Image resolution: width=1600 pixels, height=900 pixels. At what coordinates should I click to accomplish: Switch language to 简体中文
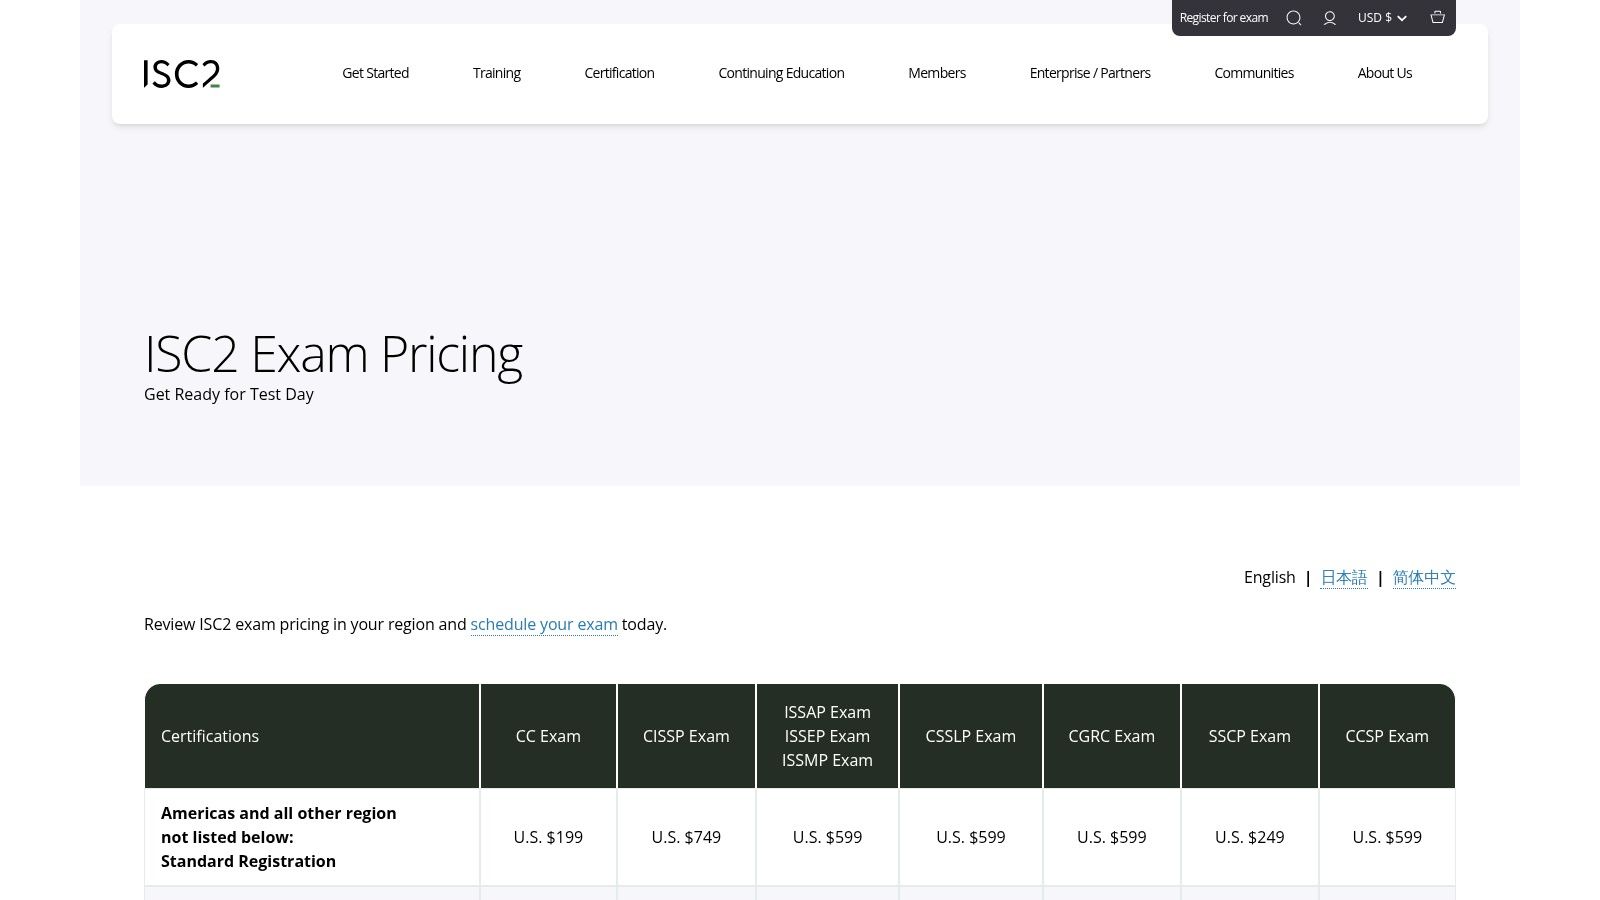pyautogui.click(x=1424, y=577)
